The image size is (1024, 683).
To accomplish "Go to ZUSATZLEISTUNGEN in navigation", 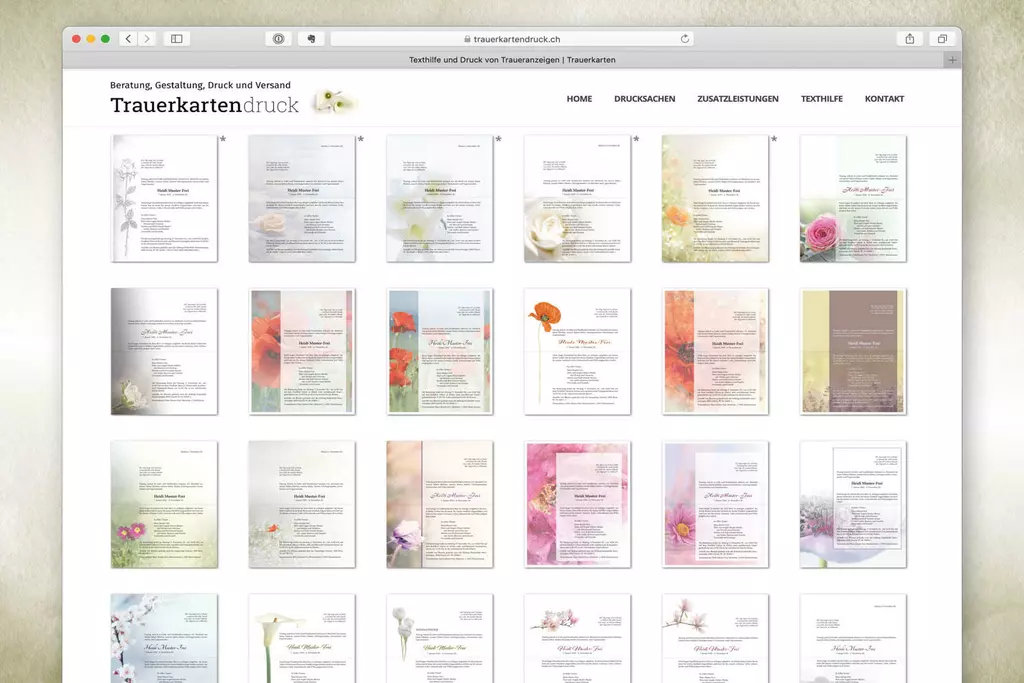I will coord(738,99).
